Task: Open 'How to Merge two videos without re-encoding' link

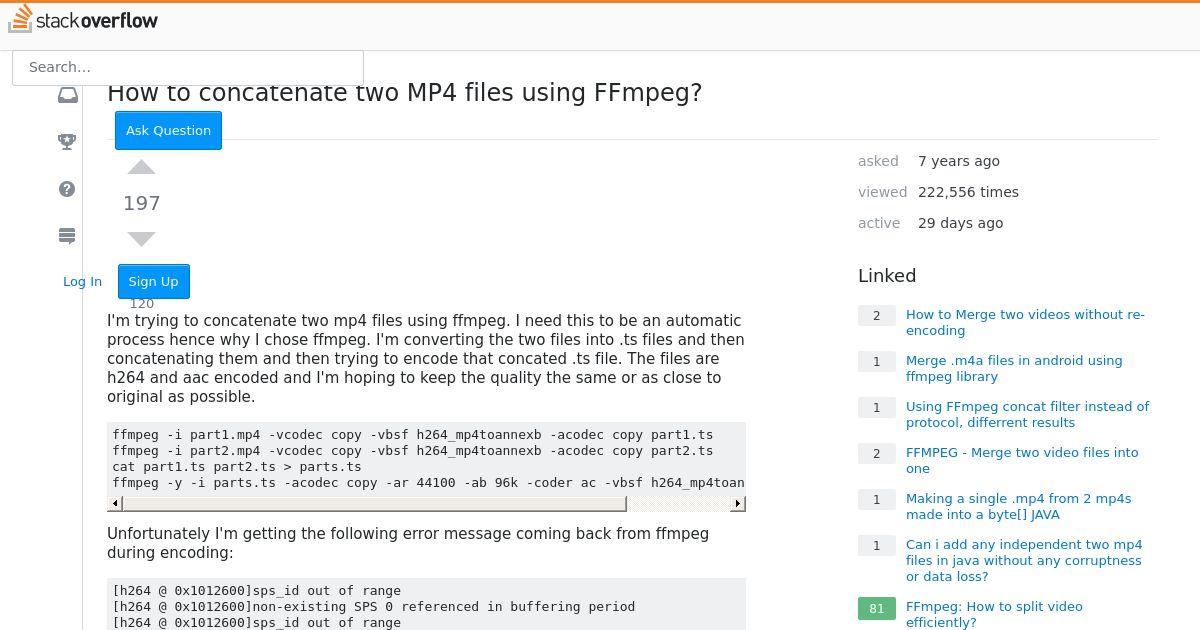Action: pyautogui.click(x=1025, y=322)
